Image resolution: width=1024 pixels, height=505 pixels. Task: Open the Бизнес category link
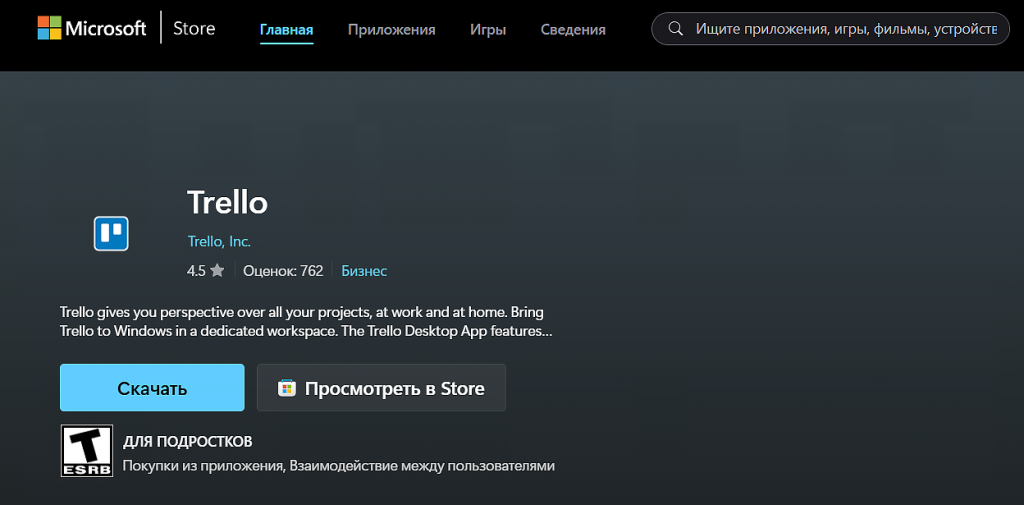pyautogui.click(x=364, y=270)
